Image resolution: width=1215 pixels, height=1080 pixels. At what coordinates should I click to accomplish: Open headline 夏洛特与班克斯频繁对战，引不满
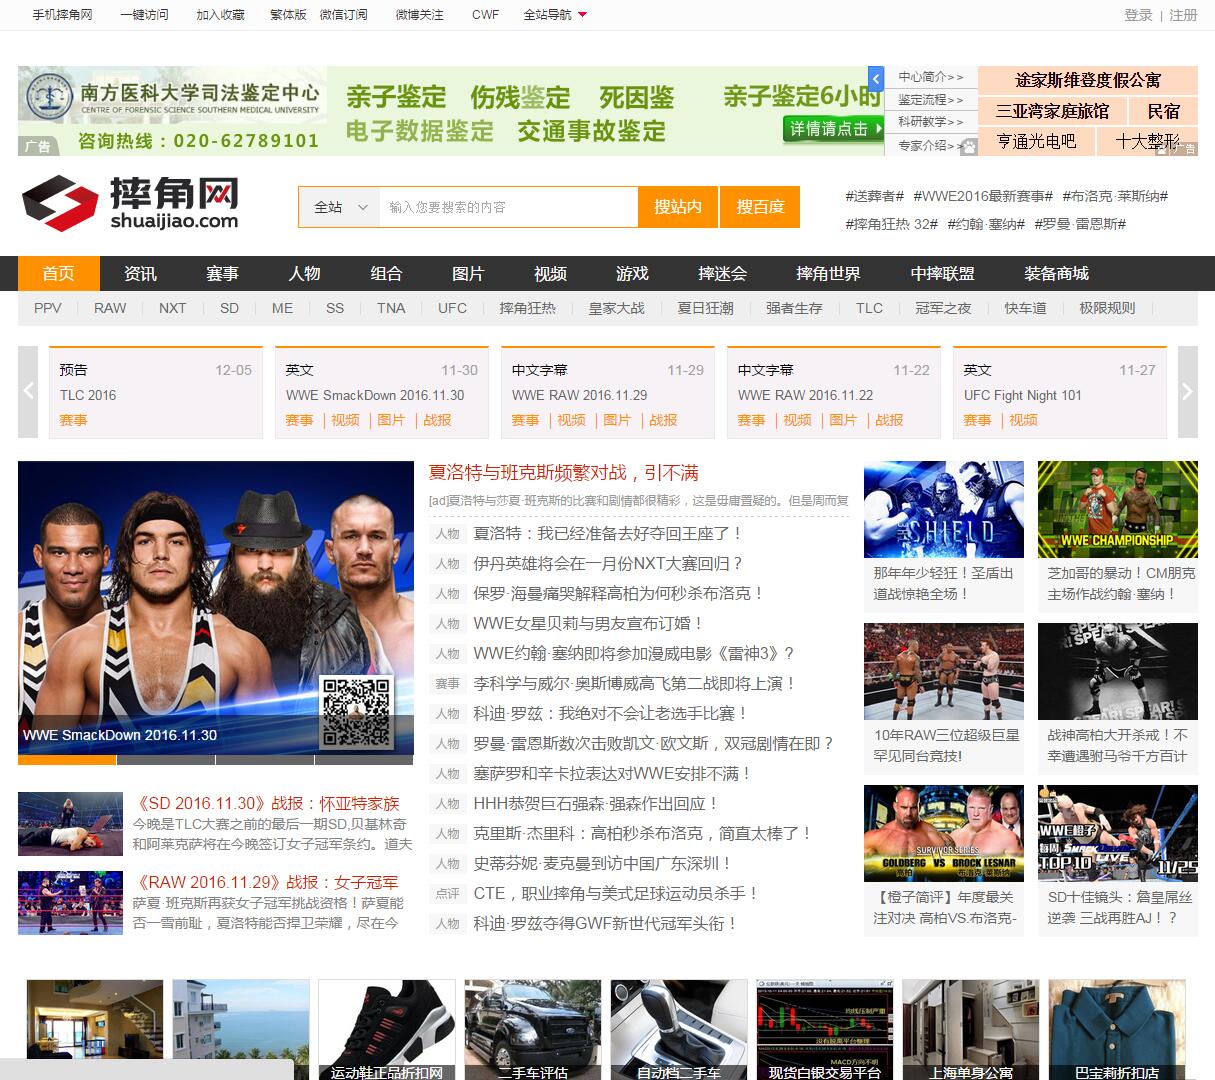[x=563, y=473]
